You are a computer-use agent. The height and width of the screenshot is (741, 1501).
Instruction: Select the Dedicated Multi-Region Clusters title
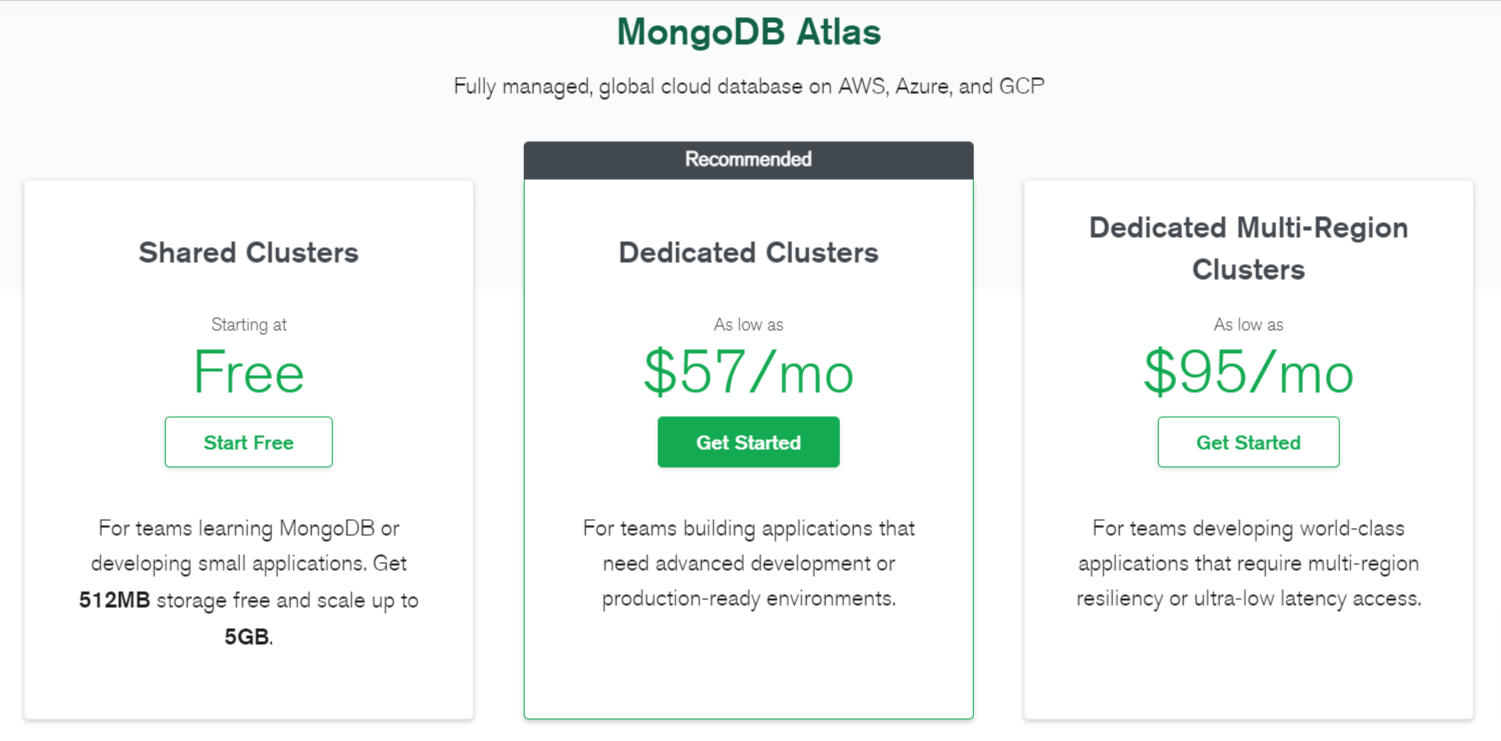click(1249, 248)
